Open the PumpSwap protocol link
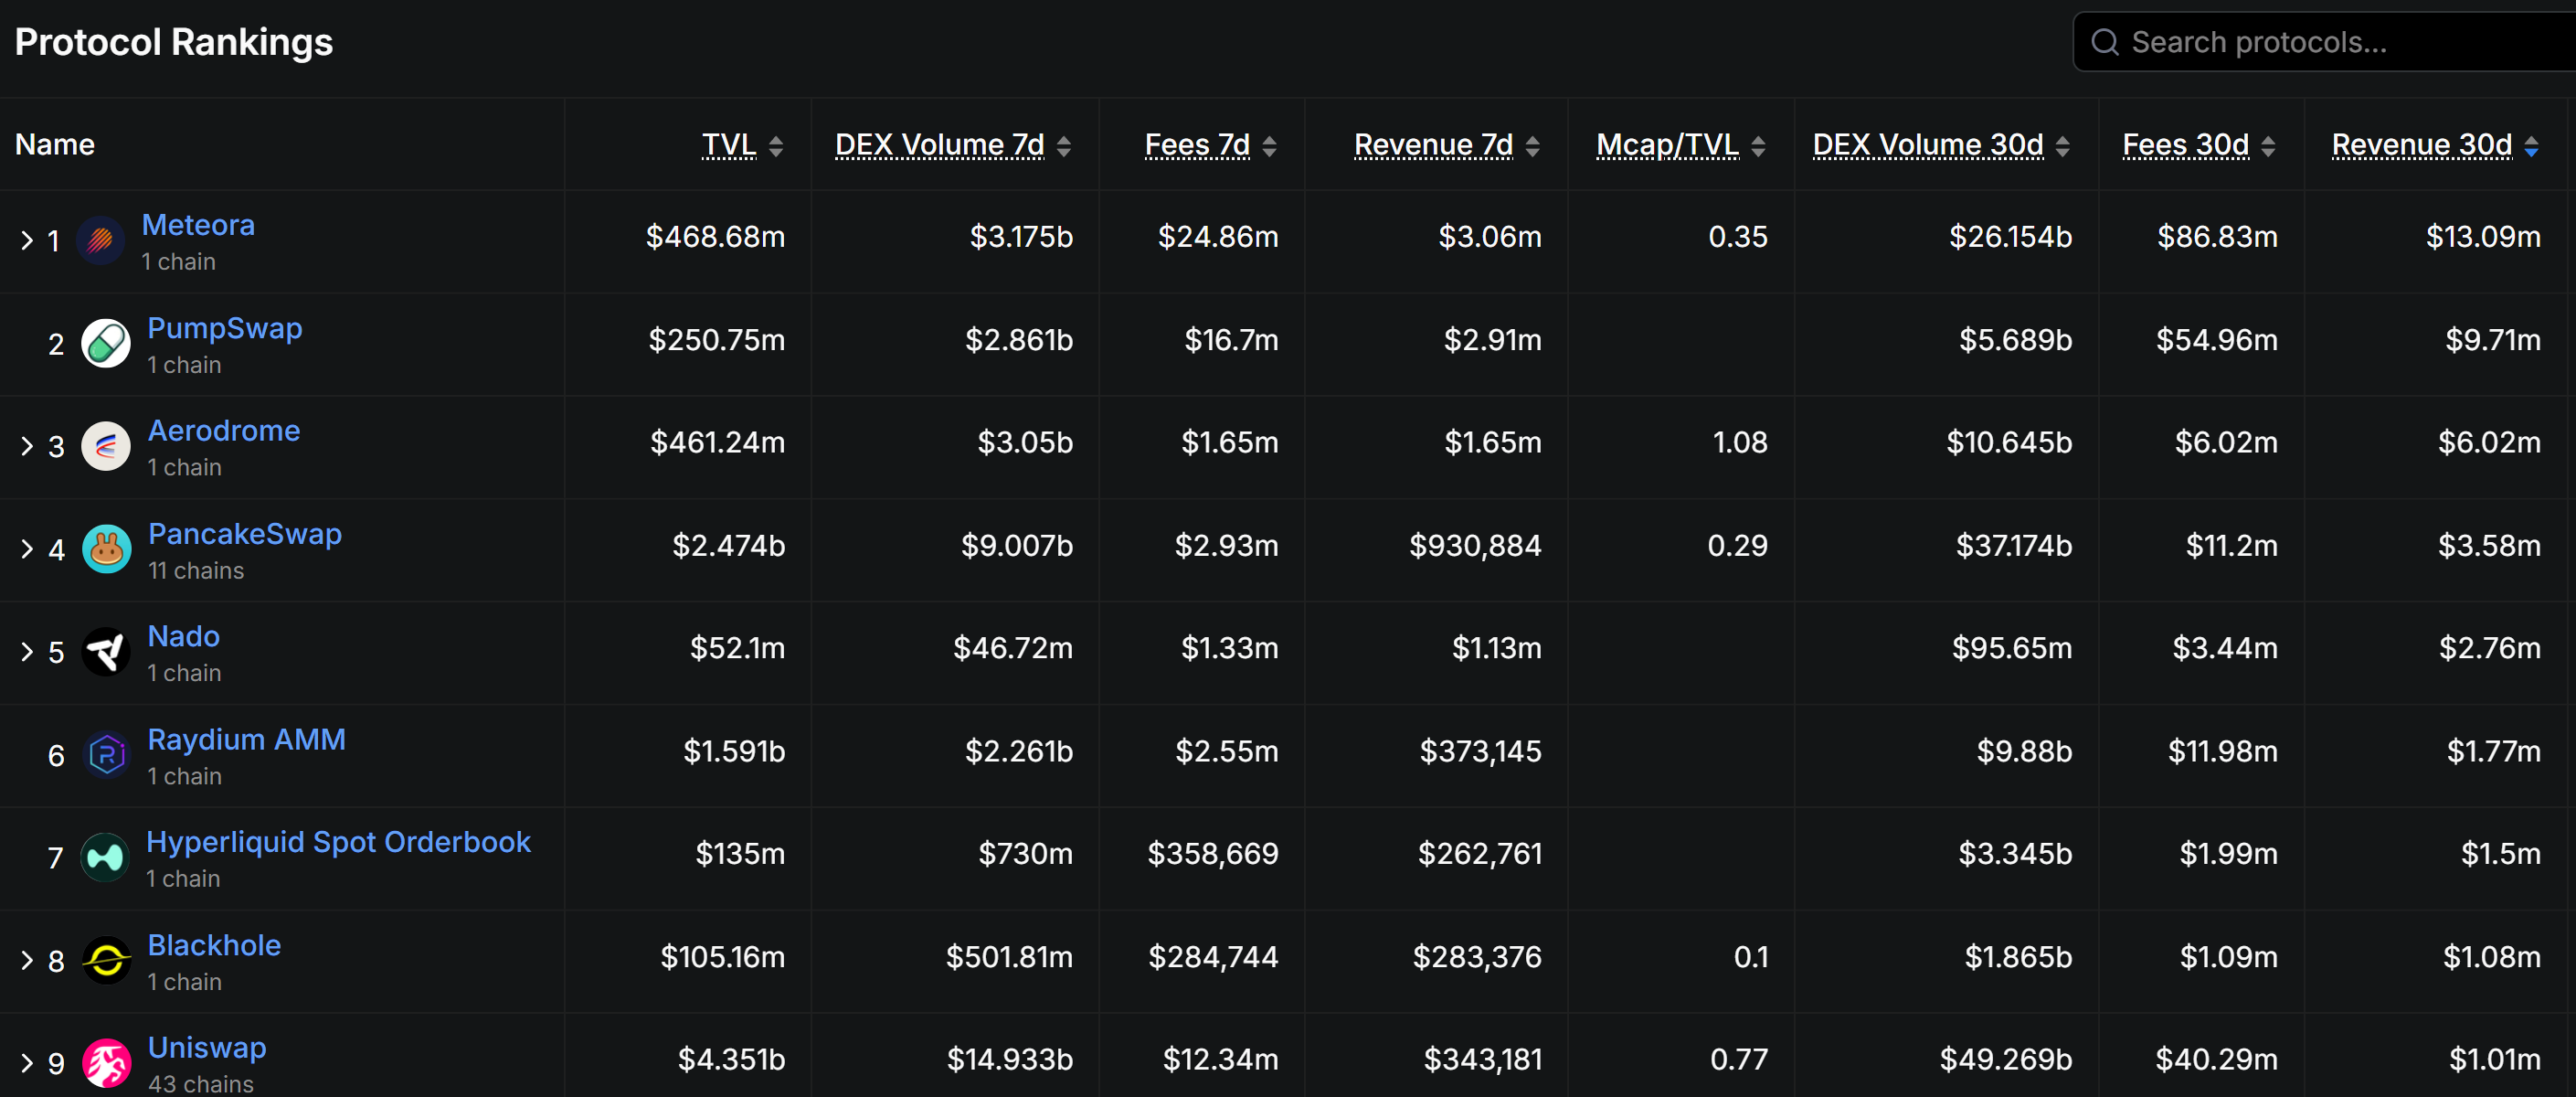 click(x=224, y=328)
